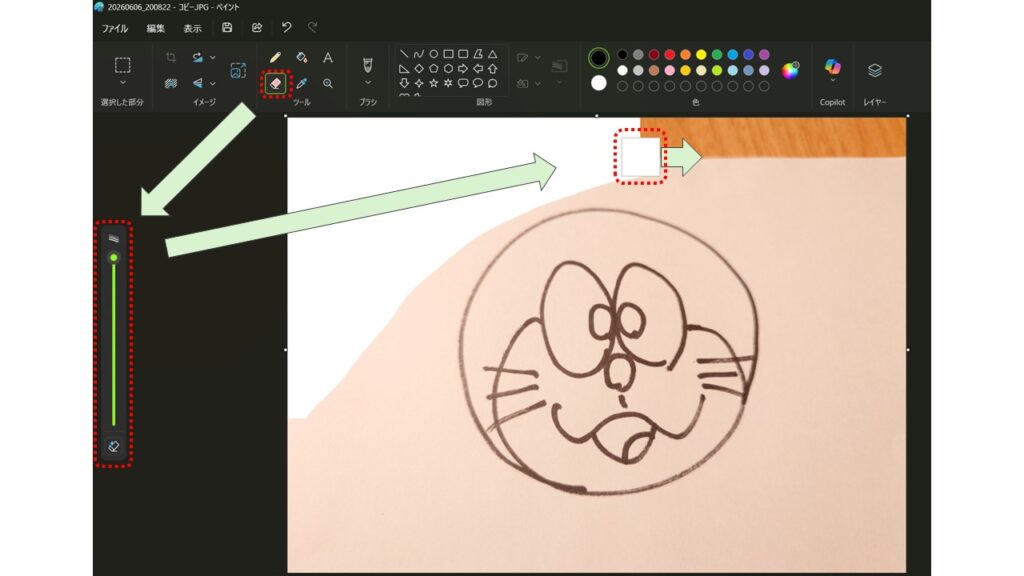The image size is (1024, 576).
Task: Toggle the レイヤー layers panel
Action: [874, 71]
